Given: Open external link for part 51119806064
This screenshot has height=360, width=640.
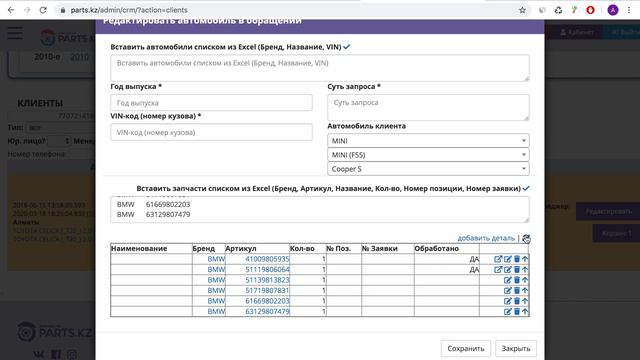Looking at the screenshot, I should pyautogui.click(x=498, y=270).
